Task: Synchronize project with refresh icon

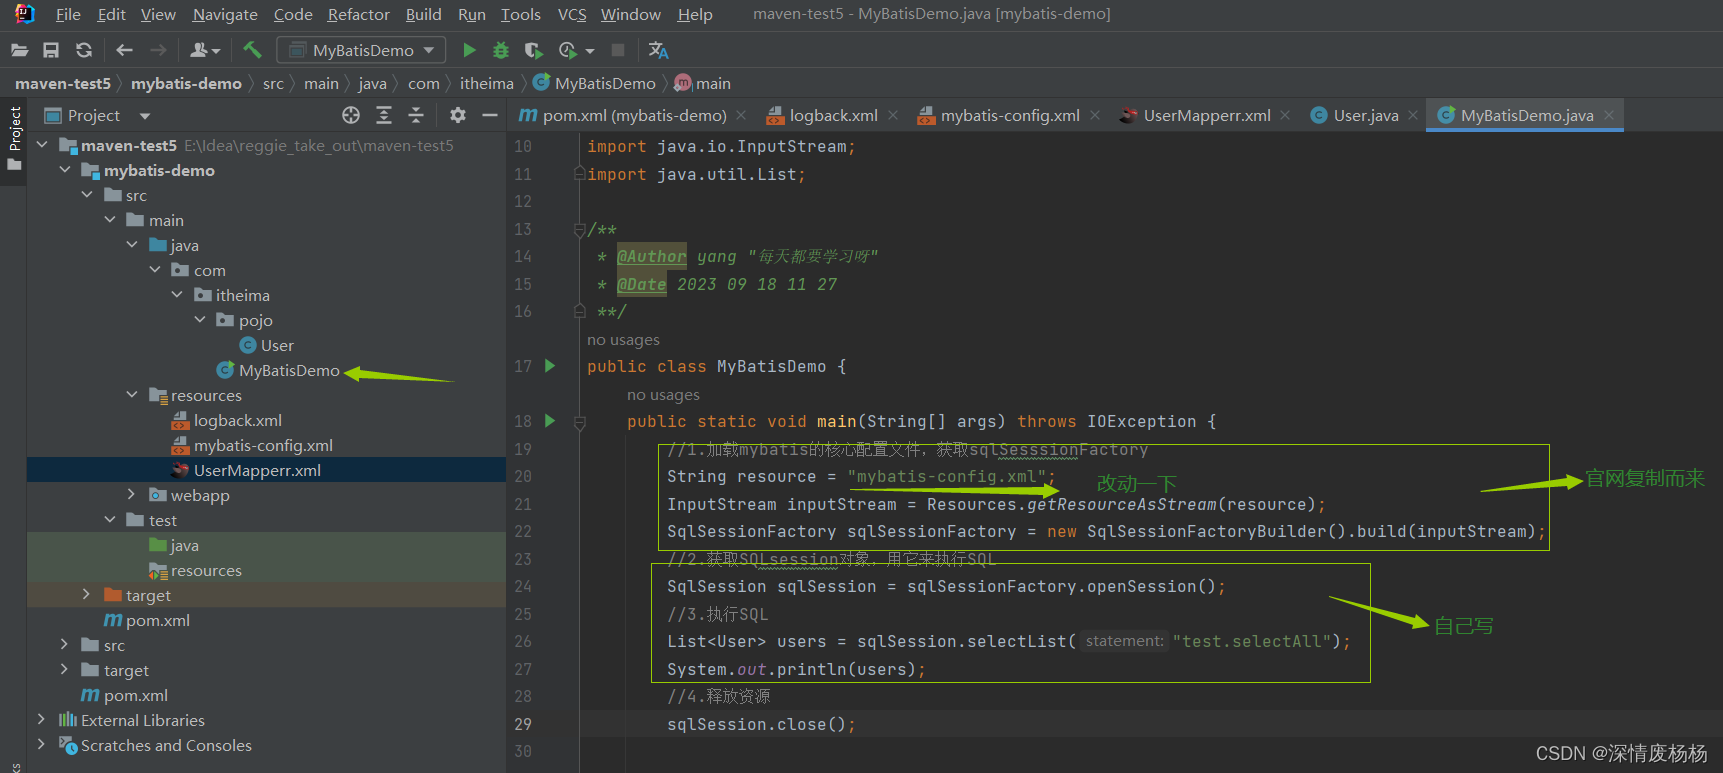Action: click(x=84, y=50)
